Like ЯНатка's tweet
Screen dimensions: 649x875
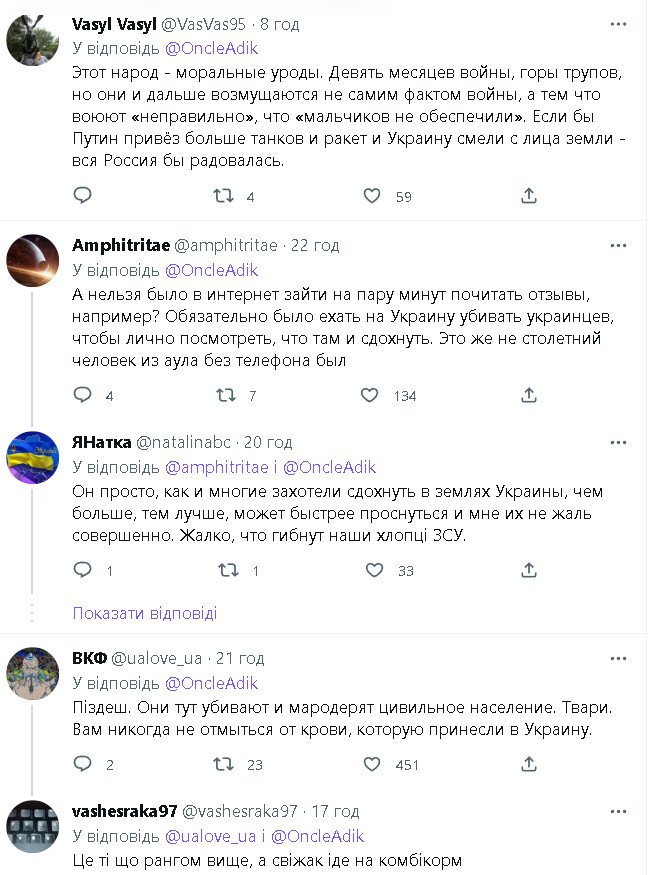373,570
